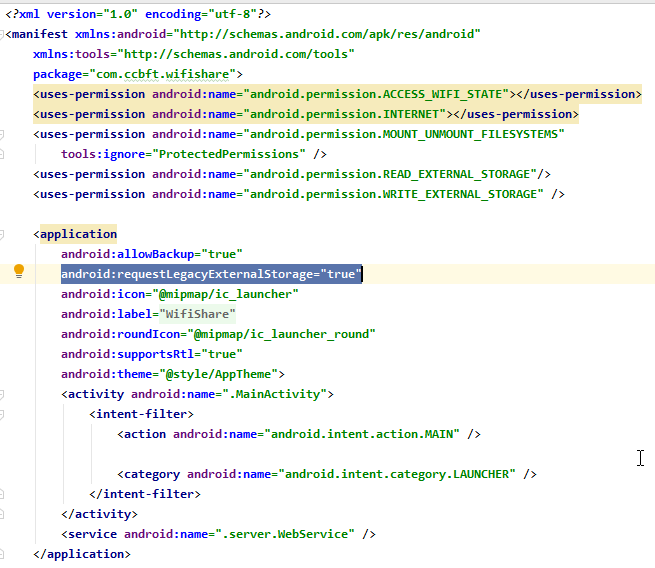The height and width of the screenshot is (568, 655).
Task: Click the READ_EXTERNAL_STORAGE permission line
Action: pos(292,174)
